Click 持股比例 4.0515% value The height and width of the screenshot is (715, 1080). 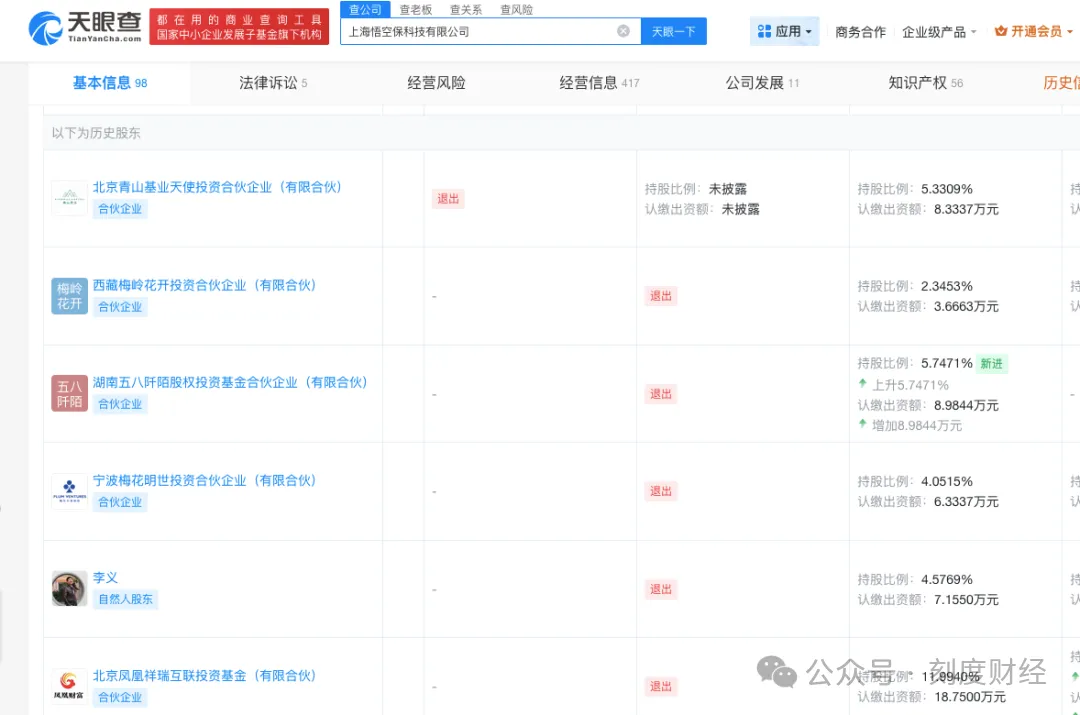(946, 481)
